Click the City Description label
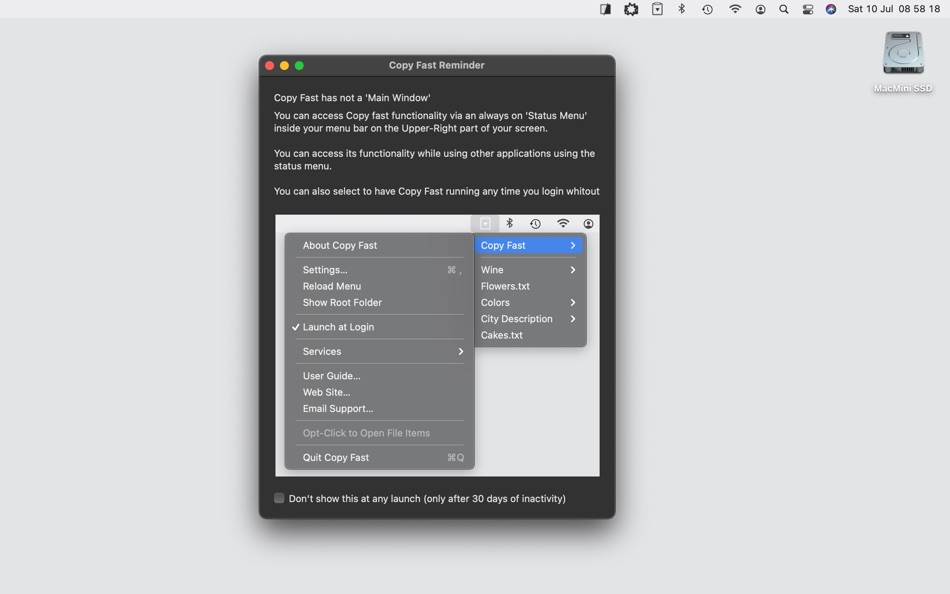 coord(516,319)
